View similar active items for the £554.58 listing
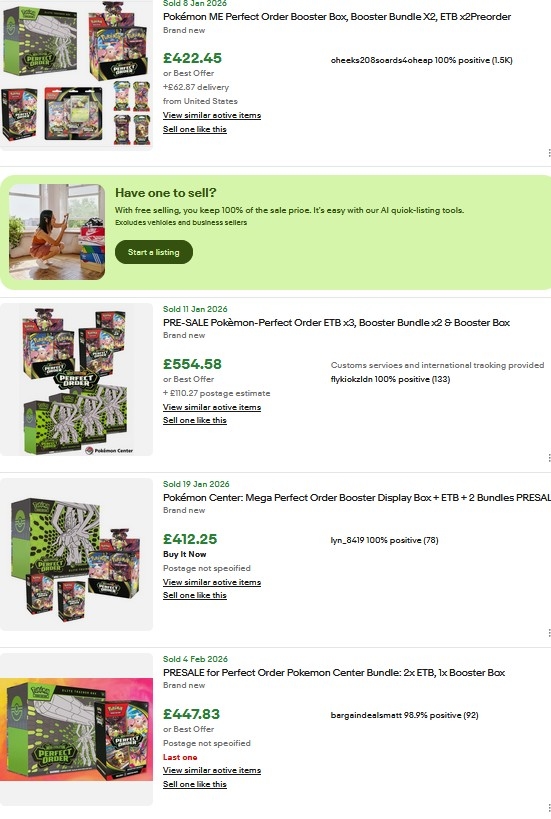This screenshot has width=551, height=819. (212, 407)
